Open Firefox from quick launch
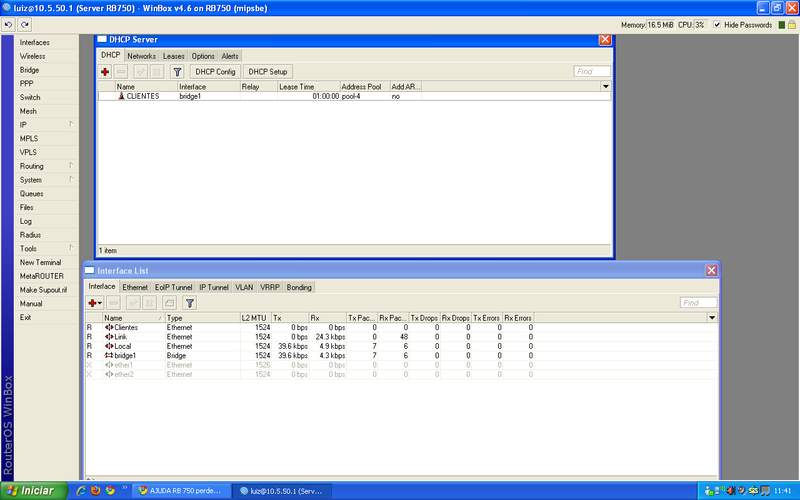 pos(95,491)
